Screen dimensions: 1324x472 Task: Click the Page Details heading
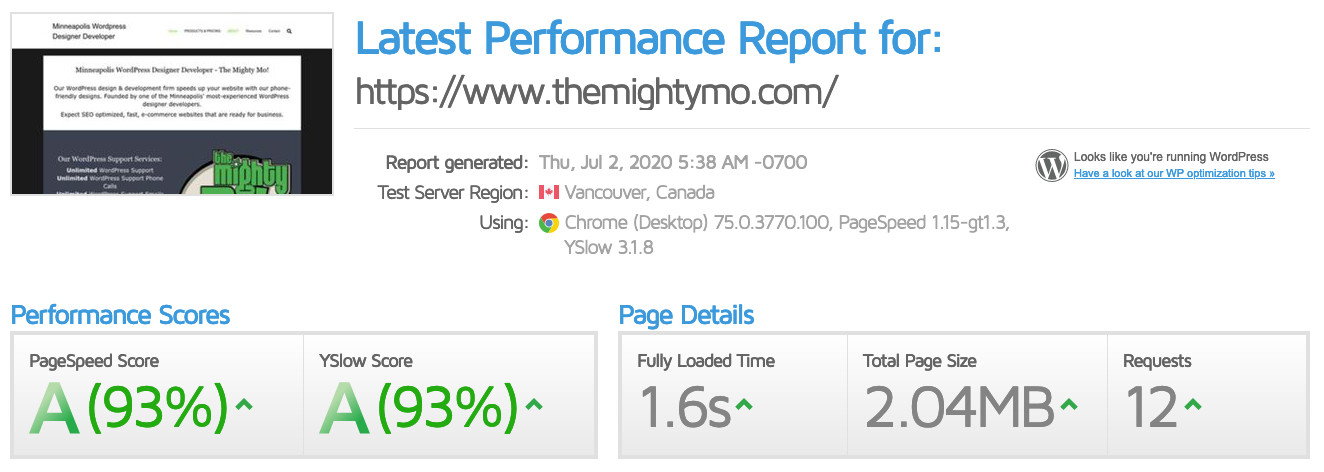click(686, 316)
